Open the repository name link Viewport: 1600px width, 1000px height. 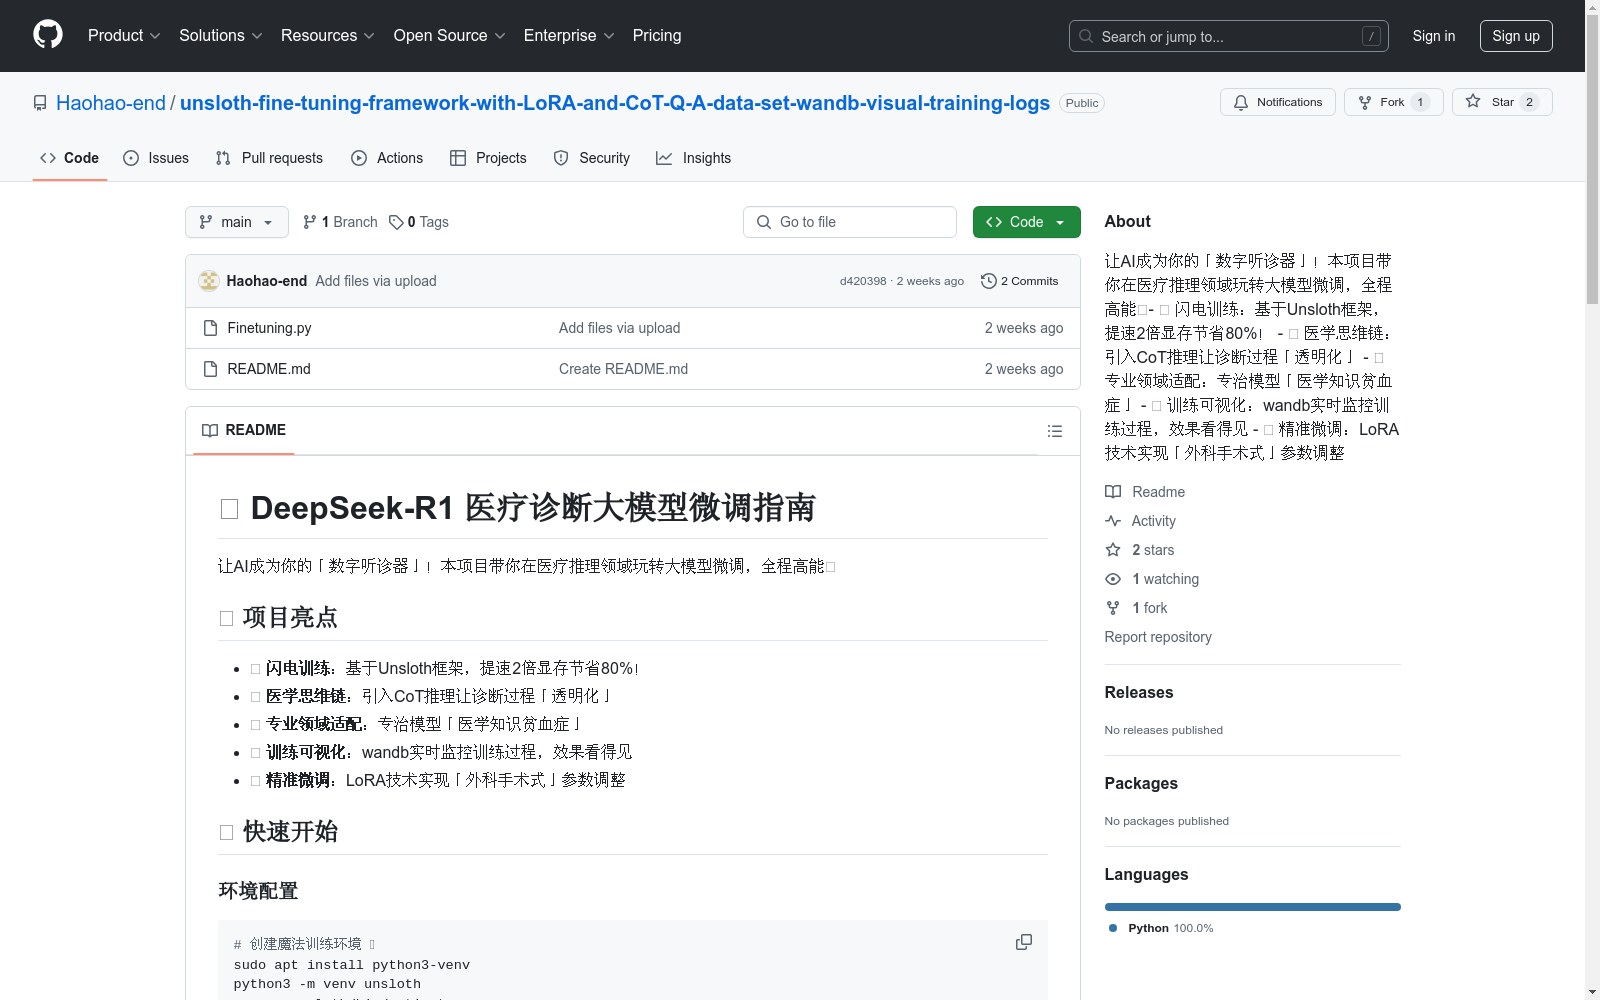(615, 103)
